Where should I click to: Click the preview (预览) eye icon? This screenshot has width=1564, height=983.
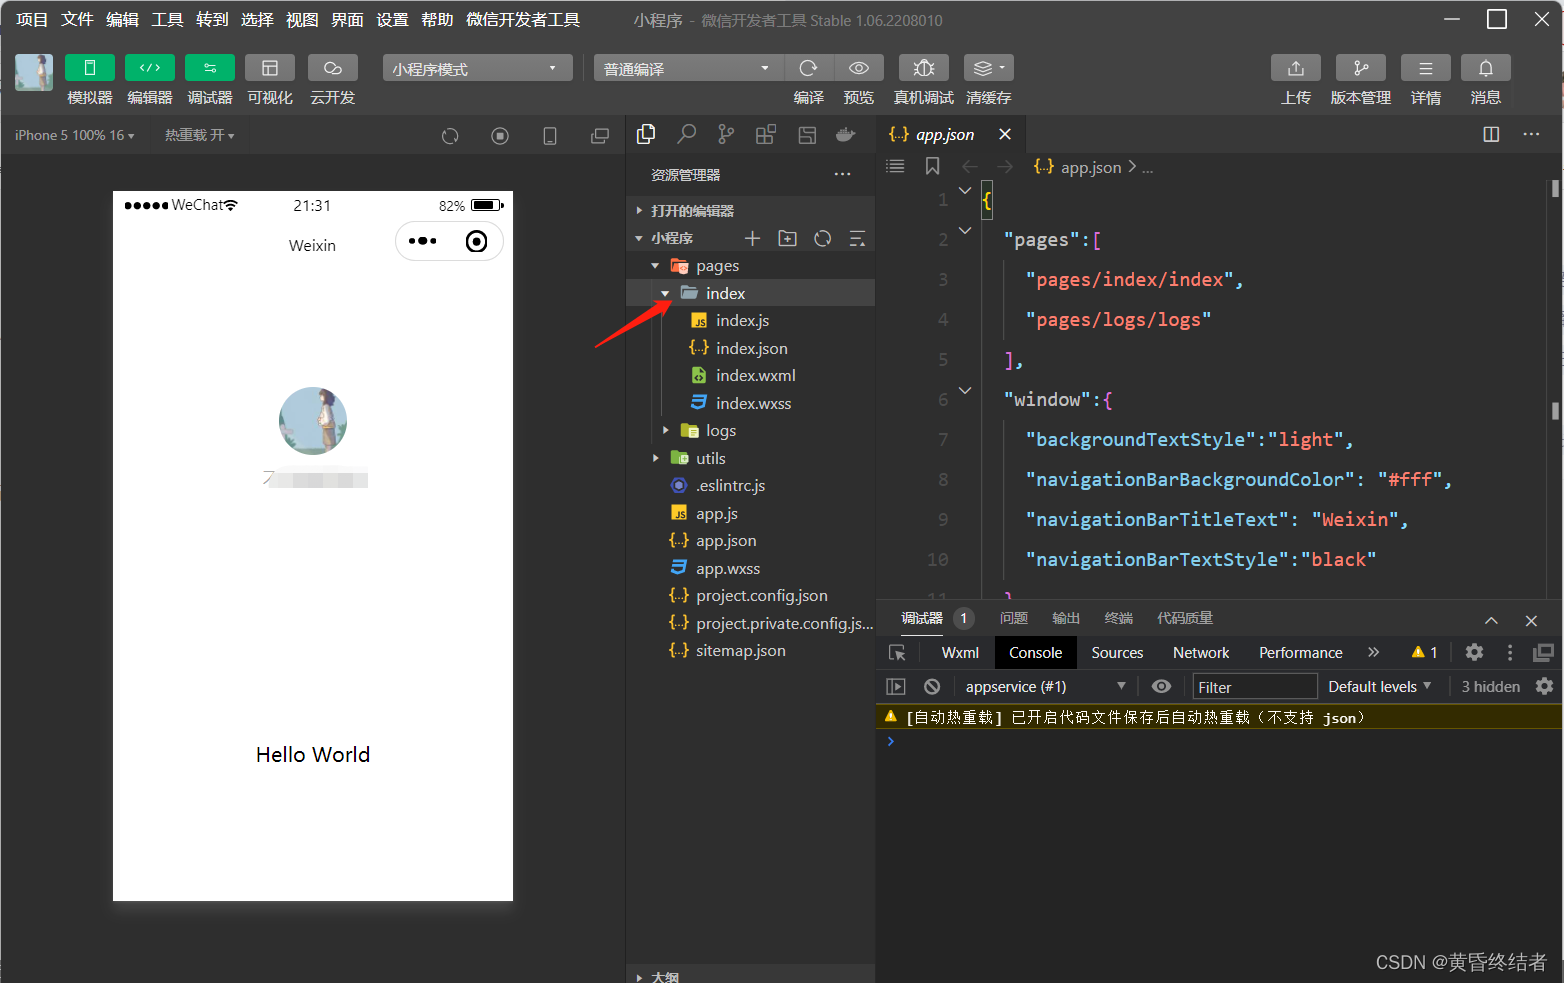(x=859, y=68)
